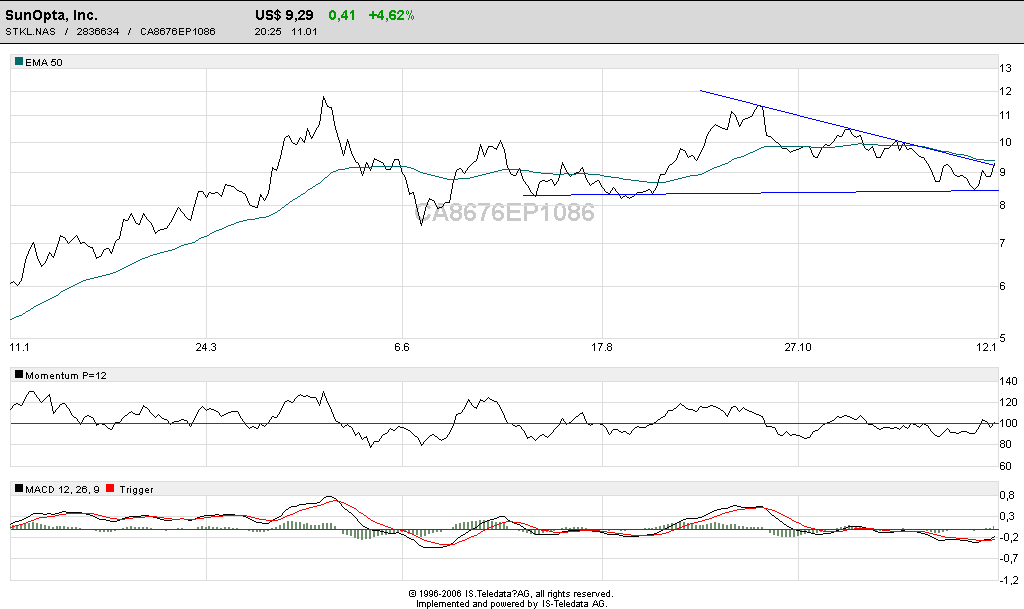The height and width of the screenshot is (609, 1024).
Task: Click the 80 momentum axis label
Action: pyautogui.click(x=1005, y=445)
